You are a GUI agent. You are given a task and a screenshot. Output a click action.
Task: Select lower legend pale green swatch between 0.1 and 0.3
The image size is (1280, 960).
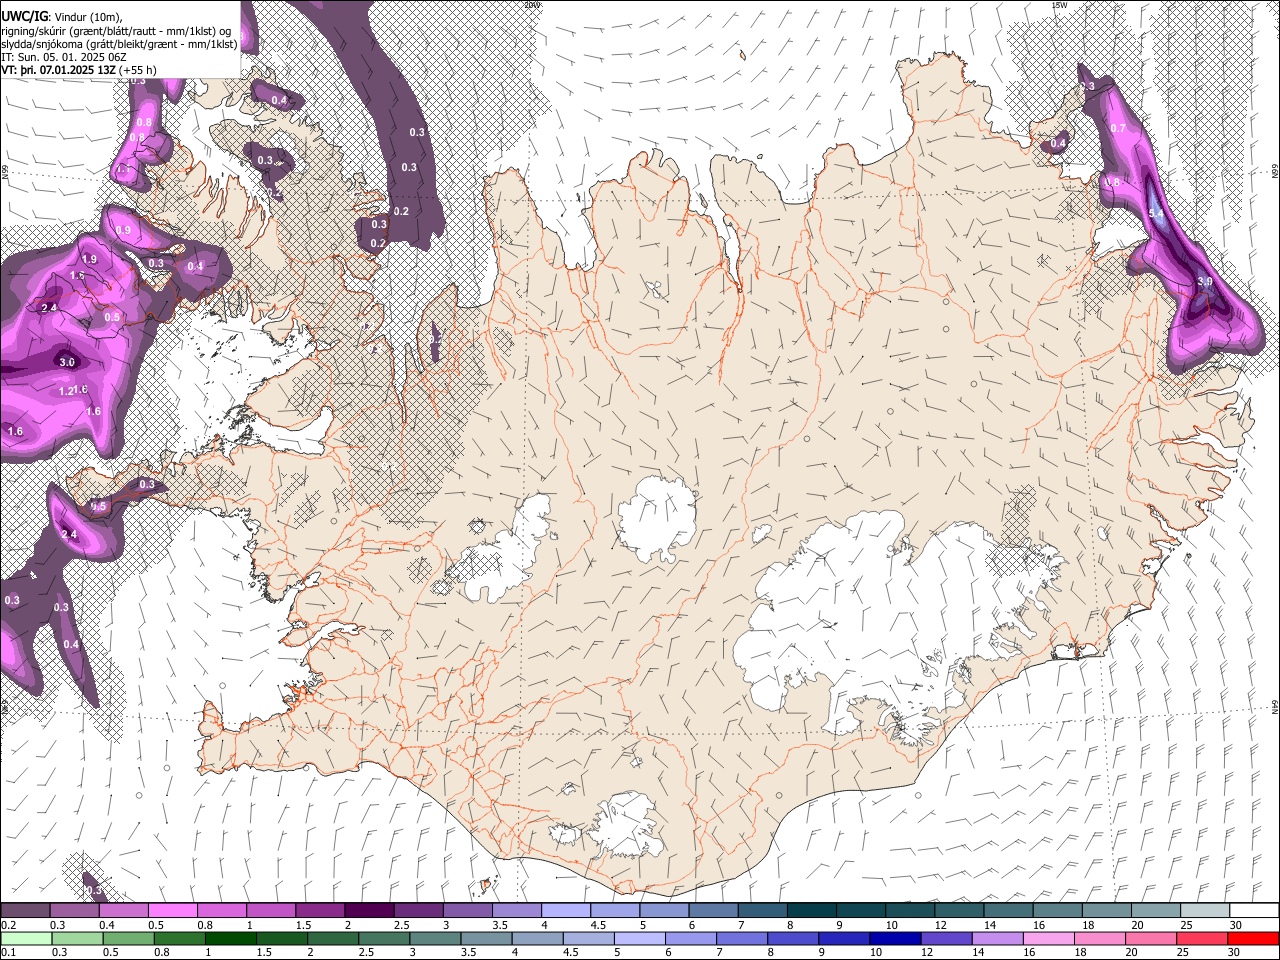coord(25,938)
